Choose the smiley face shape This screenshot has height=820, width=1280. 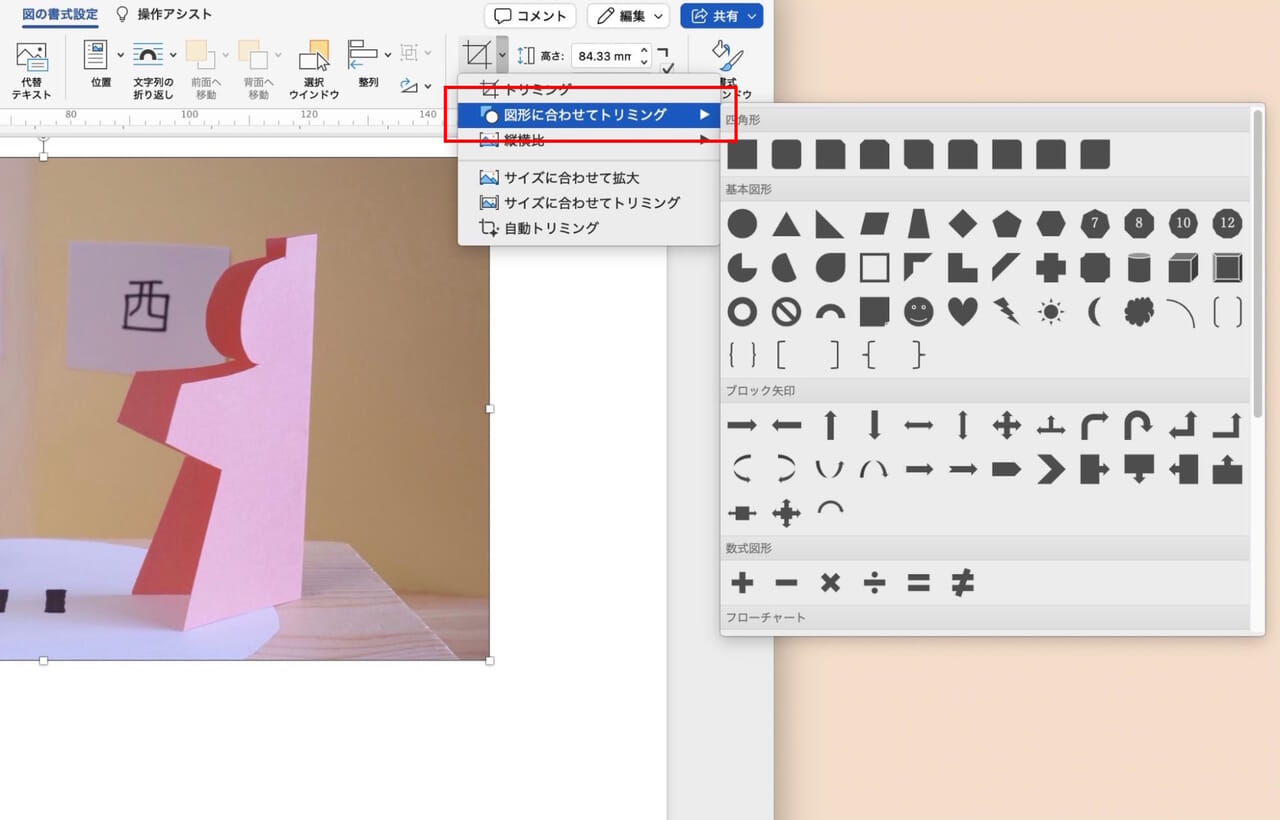click(x=918, y=312)
